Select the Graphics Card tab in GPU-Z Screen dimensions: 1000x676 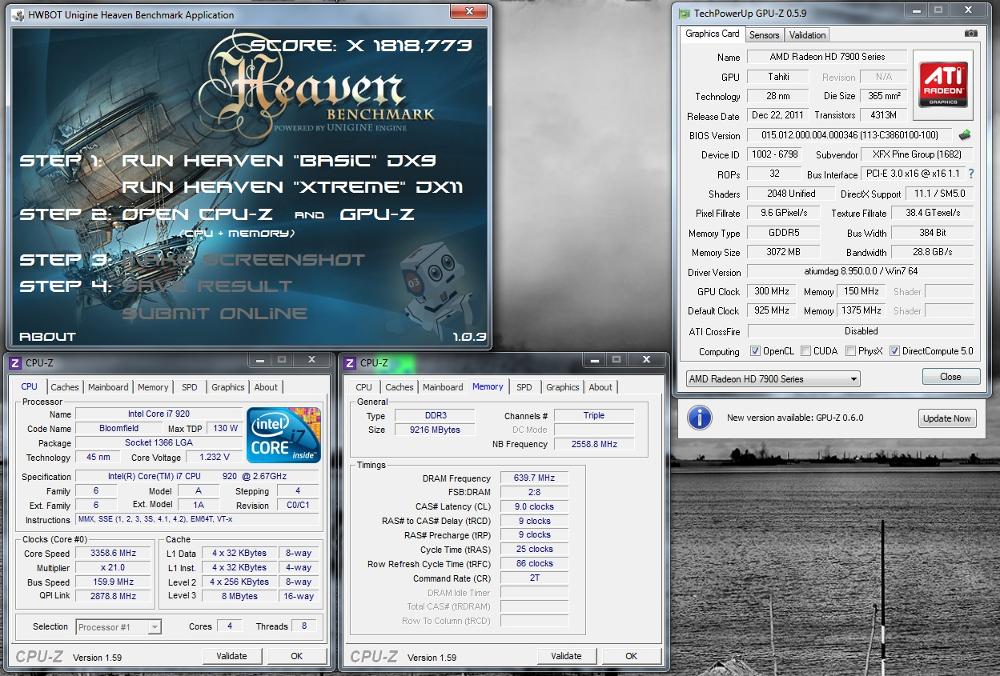point(712,34)
